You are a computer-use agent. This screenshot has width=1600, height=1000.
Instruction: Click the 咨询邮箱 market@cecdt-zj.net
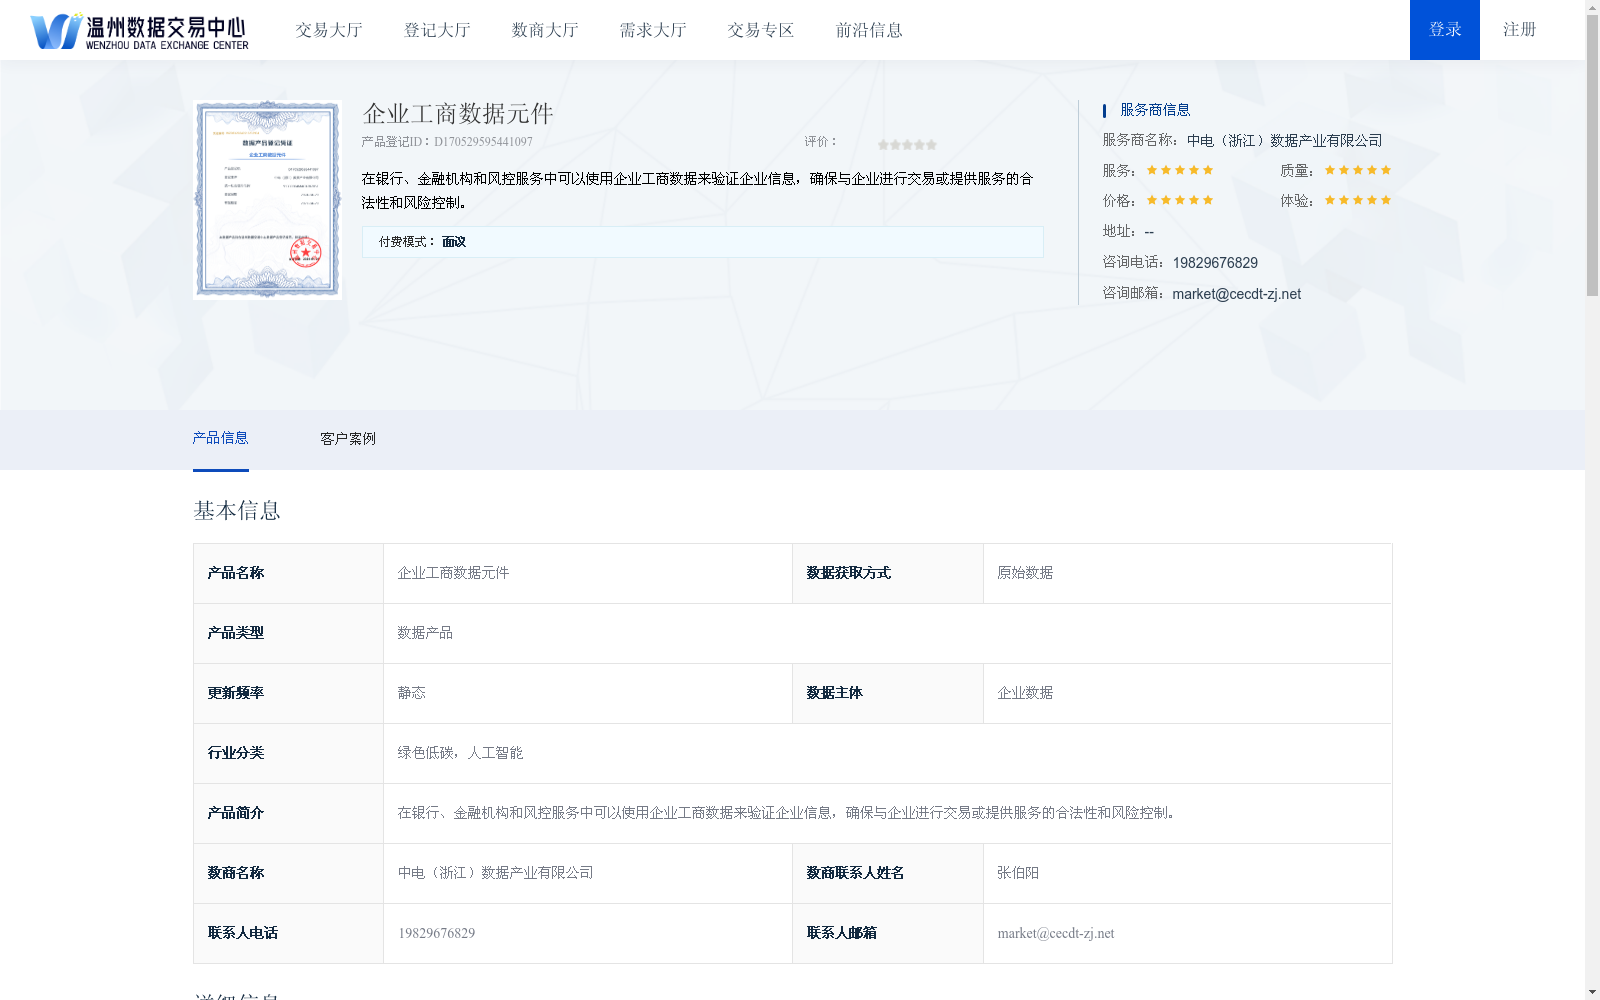point(1236,294)
